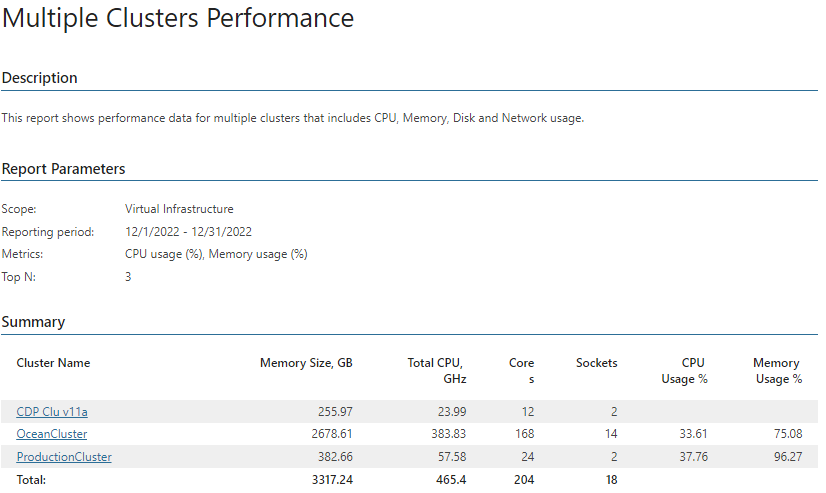826x493 pixels.
Task: Click the reporting period date range value
Action: (188, 232)
